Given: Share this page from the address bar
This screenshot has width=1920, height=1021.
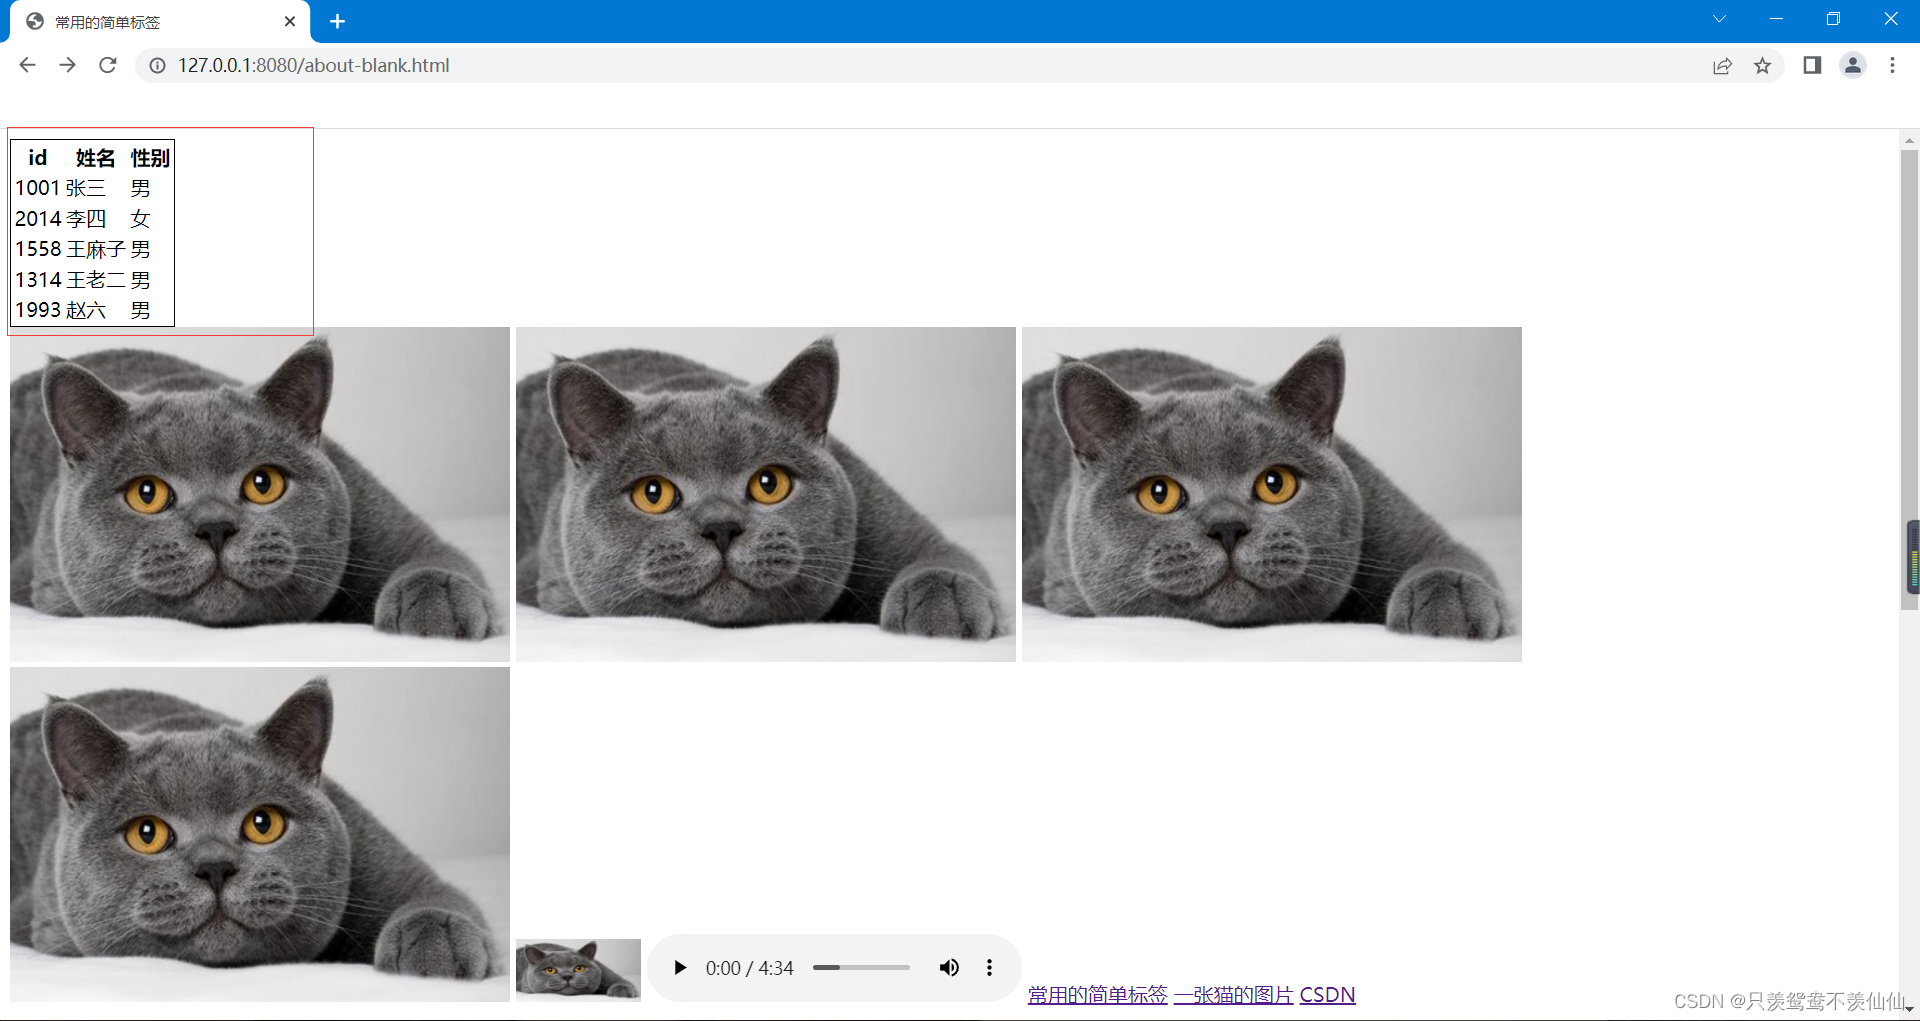Looking at the screenshot, I should [x=1722, y=65].
